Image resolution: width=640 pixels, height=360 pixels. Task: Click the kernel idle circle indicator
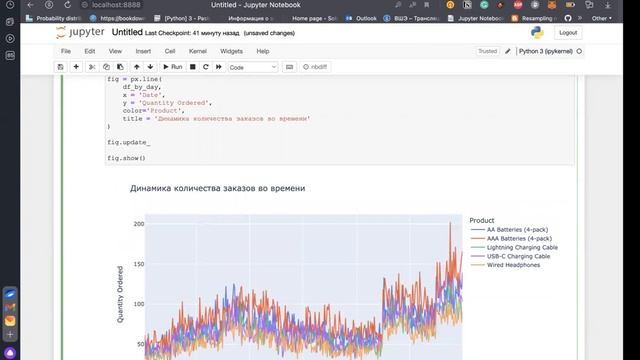pyautogui.click(x=579, y=51)
